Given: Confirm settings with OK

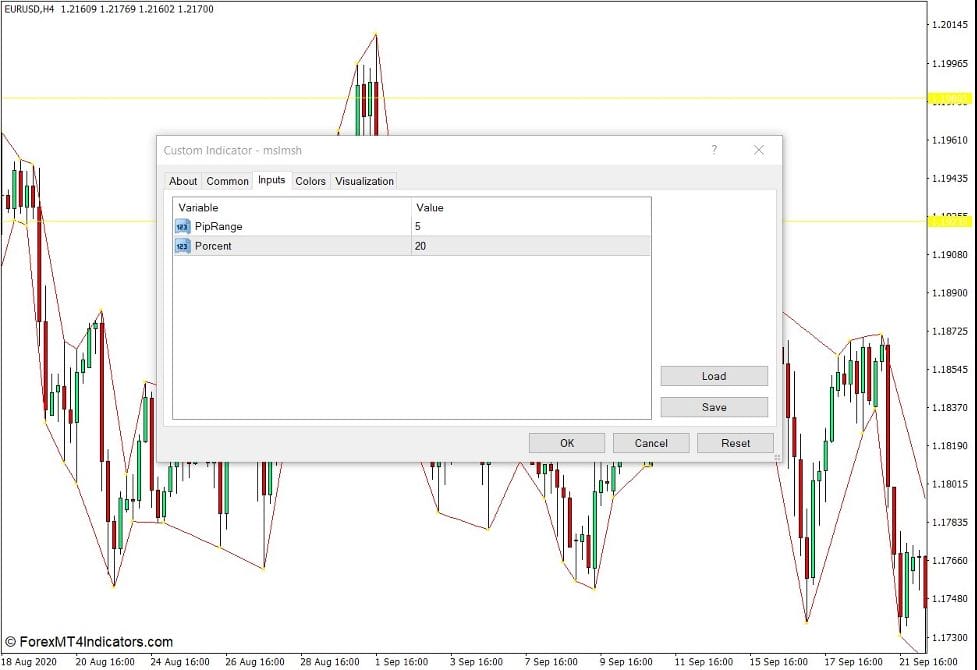Looking at the screenshot, I should pos(566,443).
